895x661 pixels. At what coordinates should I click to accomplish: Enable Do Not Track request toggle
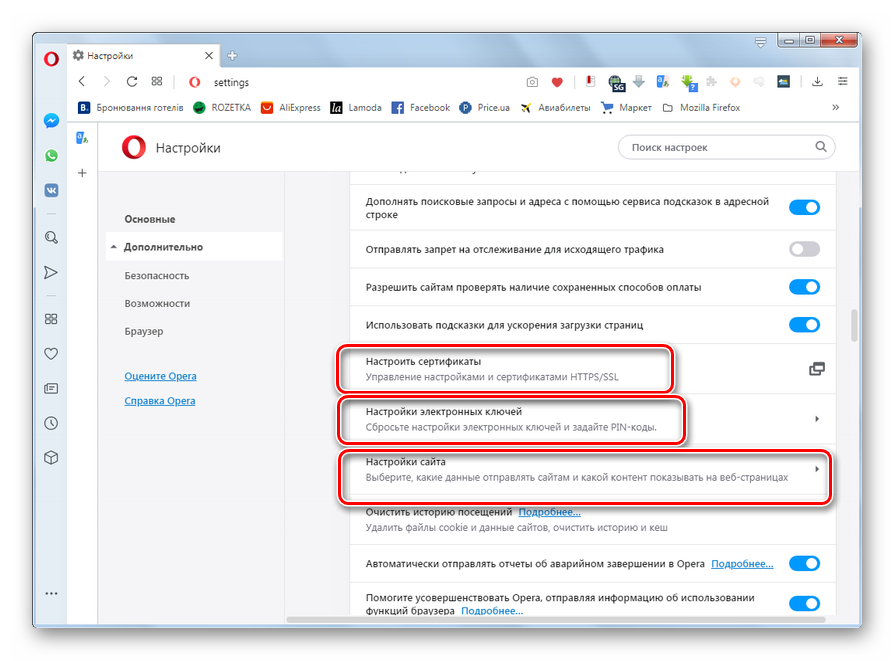point(804,249)
